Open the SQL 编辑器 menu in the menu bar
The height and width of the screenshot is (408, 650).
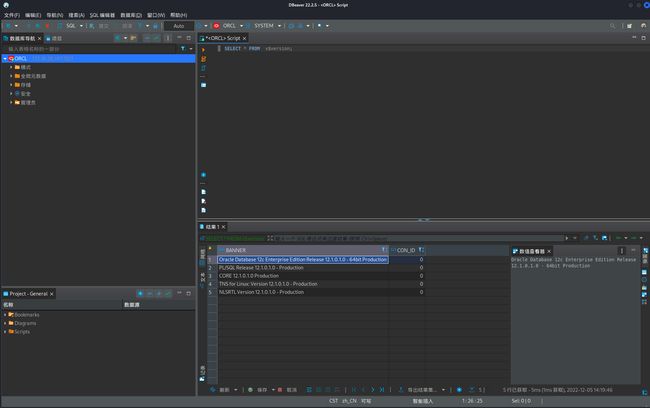(102, 15)
